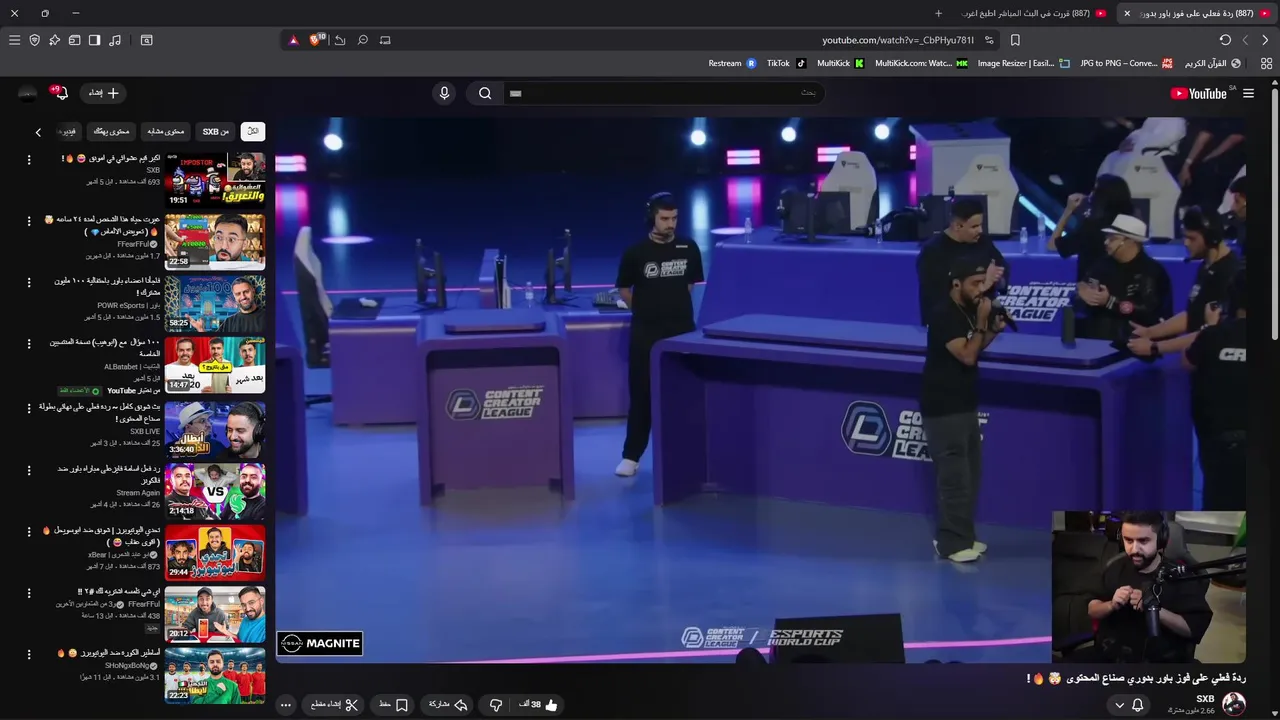Open the browser main hamburger menu

(x=14, y=40)
